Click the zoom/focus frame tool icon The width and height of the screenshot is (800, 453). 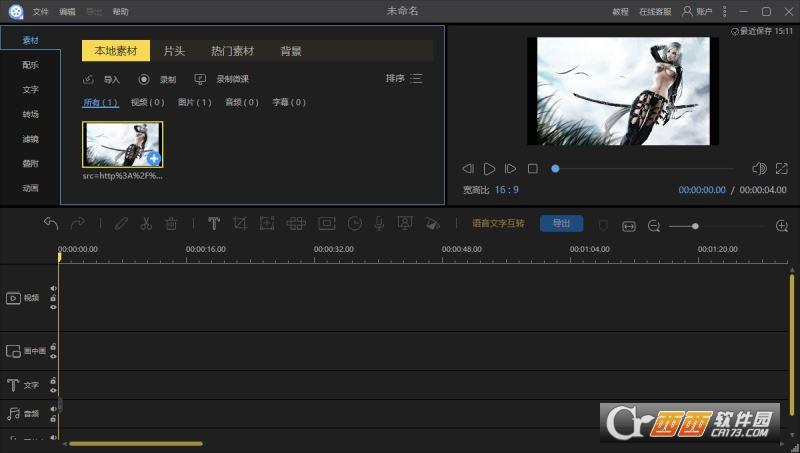point(267,223)
